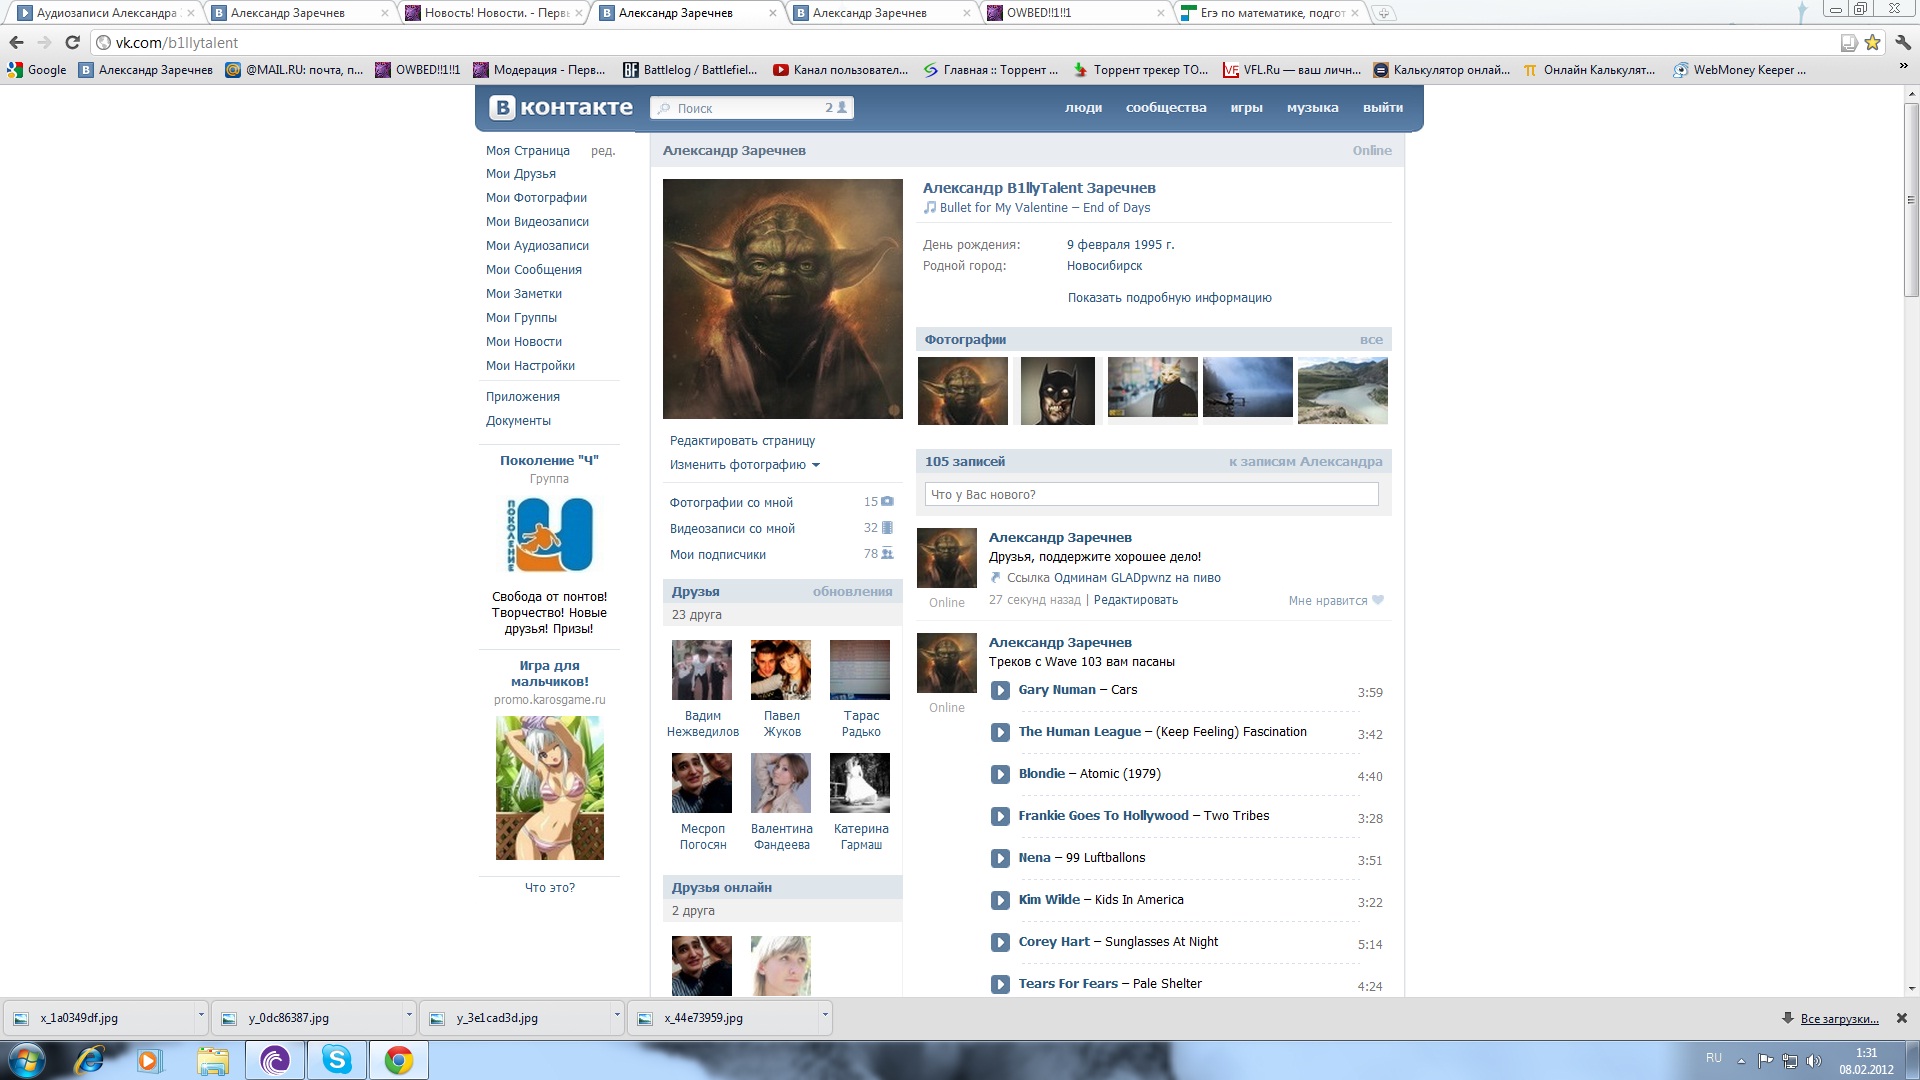Play Blondie Atomic track
Image resolution: width=1920 pixels, height=1080 pixels.
[999, 775]
